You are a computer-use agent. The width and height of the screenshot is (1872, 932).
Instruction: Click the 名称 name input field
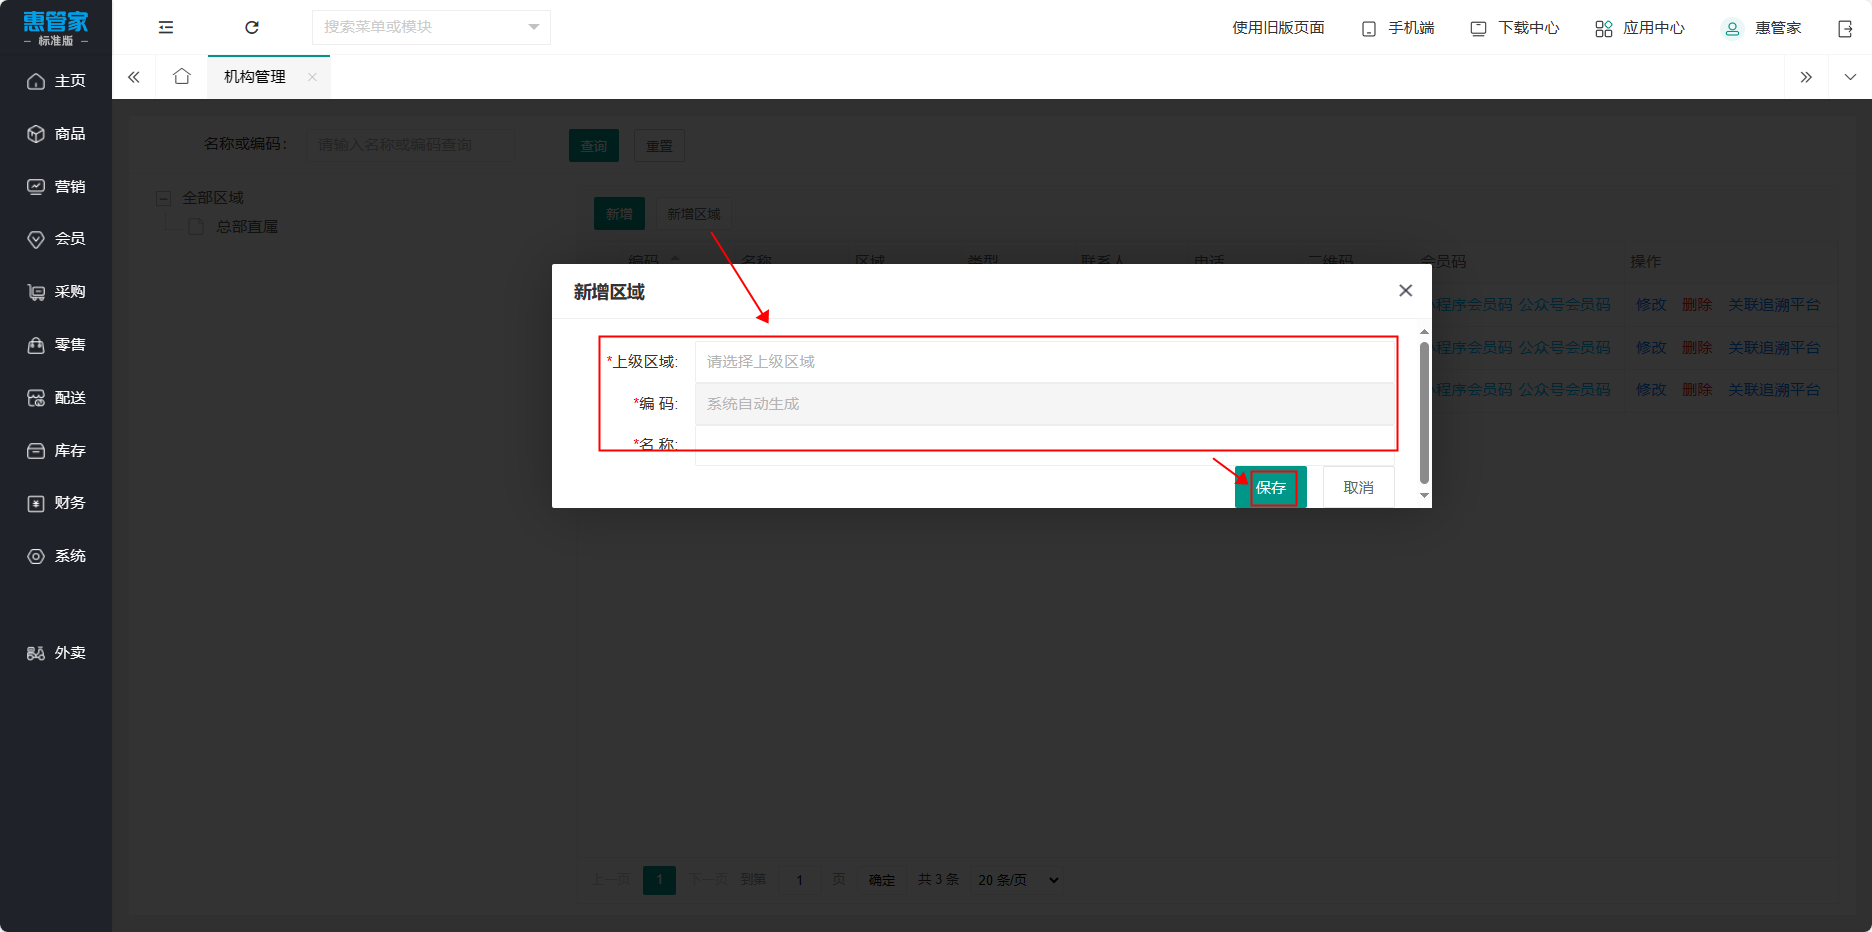[1045, 446]
